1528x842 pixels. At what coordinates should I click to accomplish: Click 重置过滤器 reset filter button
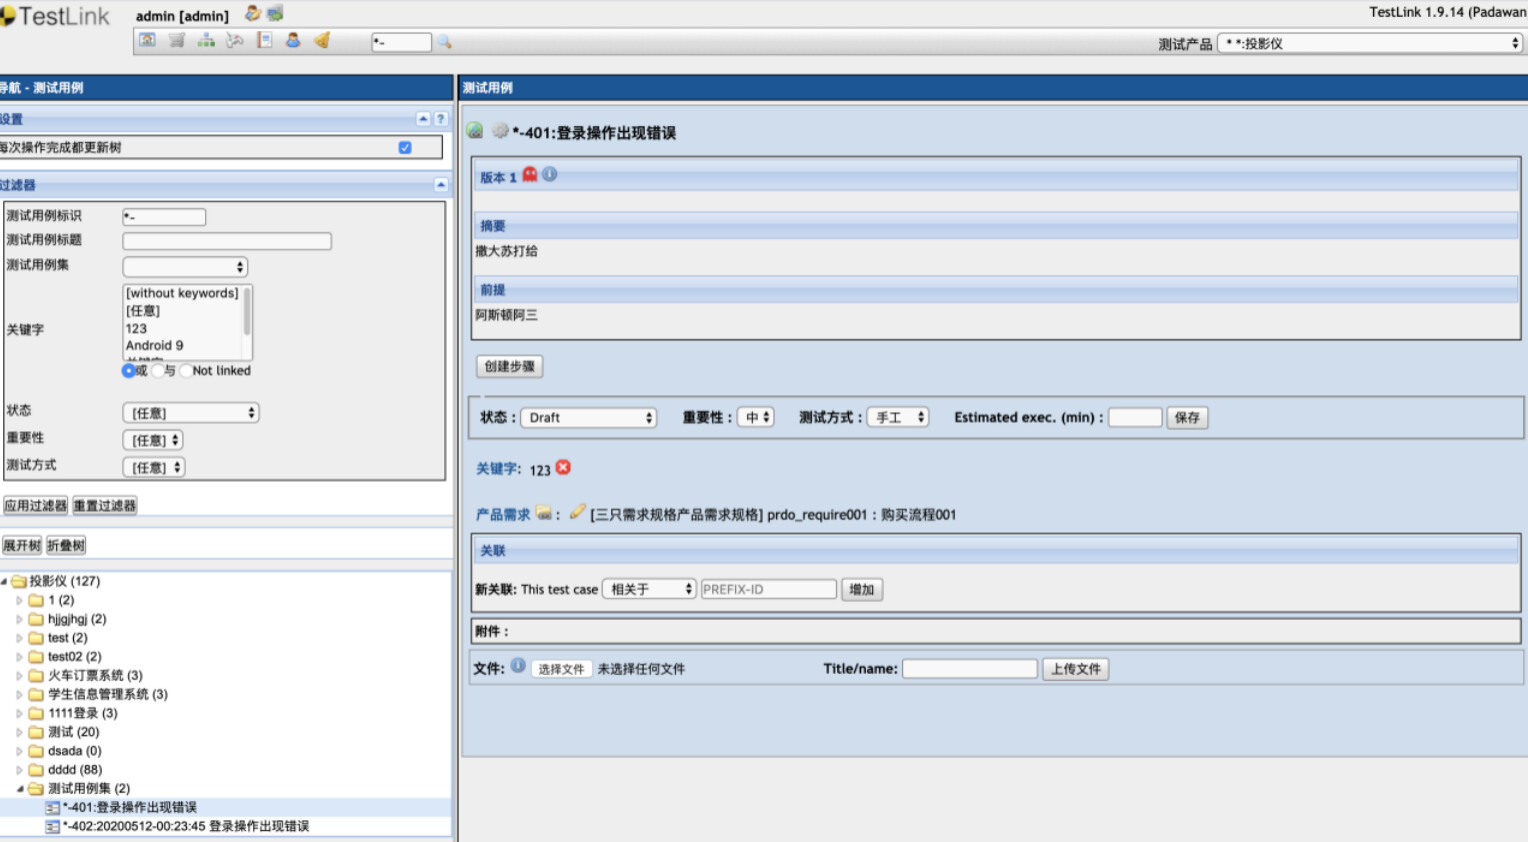[104, 506]
